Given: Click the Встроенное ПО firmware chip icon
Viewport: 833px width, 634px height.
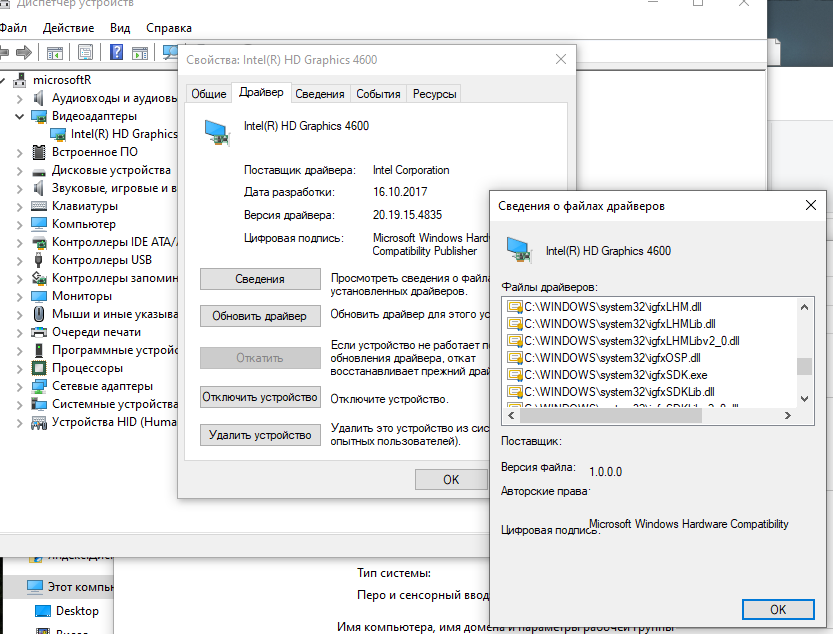Looking at the screenshot, I should (x=39, y=152).
